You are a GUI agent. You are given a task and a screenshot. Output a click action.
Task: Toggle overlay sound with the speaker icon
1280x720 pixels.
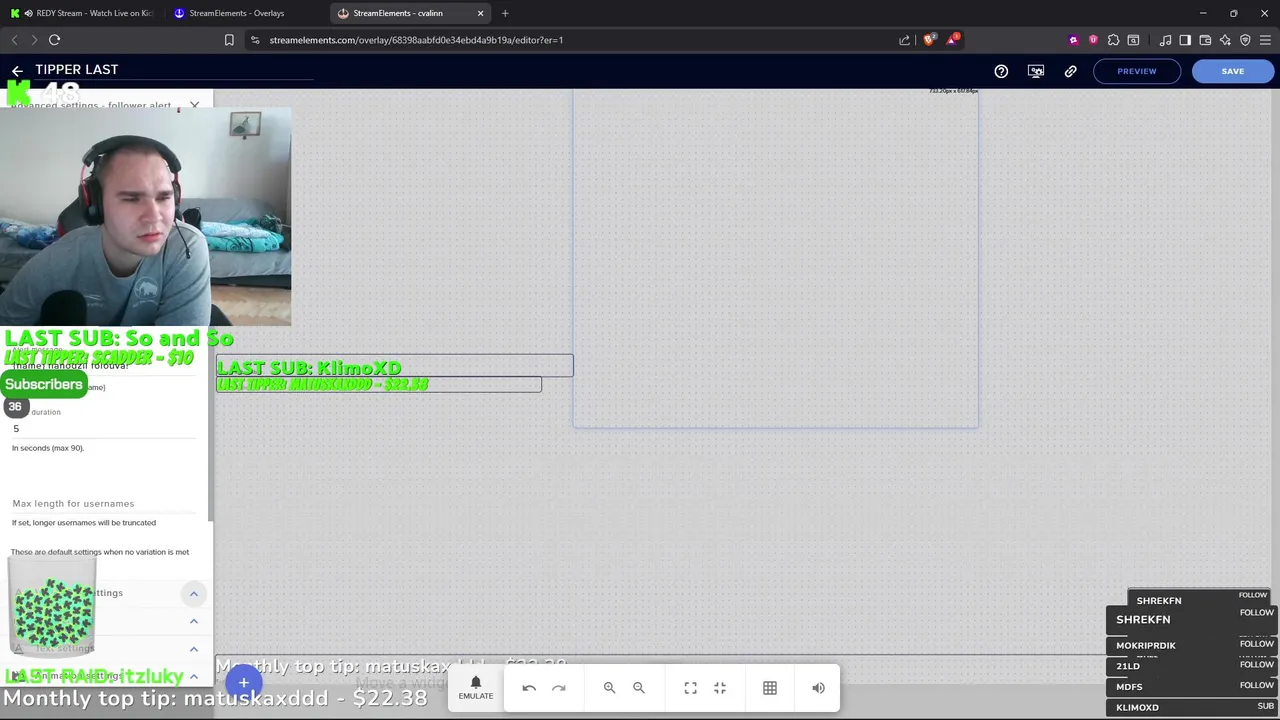[x=818, y=688]
